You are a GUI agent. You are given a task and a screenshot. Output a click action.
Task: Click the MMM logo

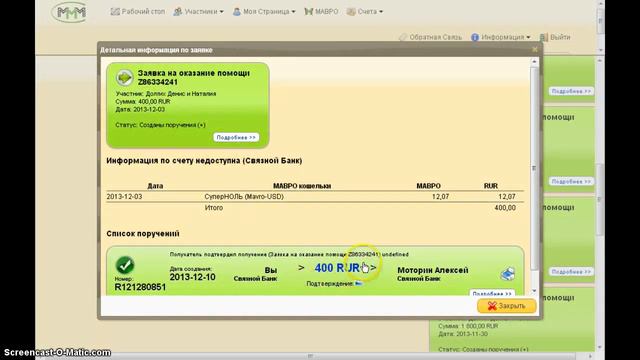click(70, 12)
